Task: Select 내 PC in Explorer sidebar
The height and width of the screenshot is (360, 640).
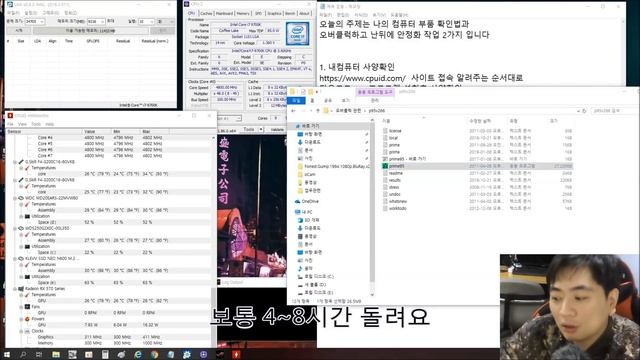Action: tap(304, 212)
